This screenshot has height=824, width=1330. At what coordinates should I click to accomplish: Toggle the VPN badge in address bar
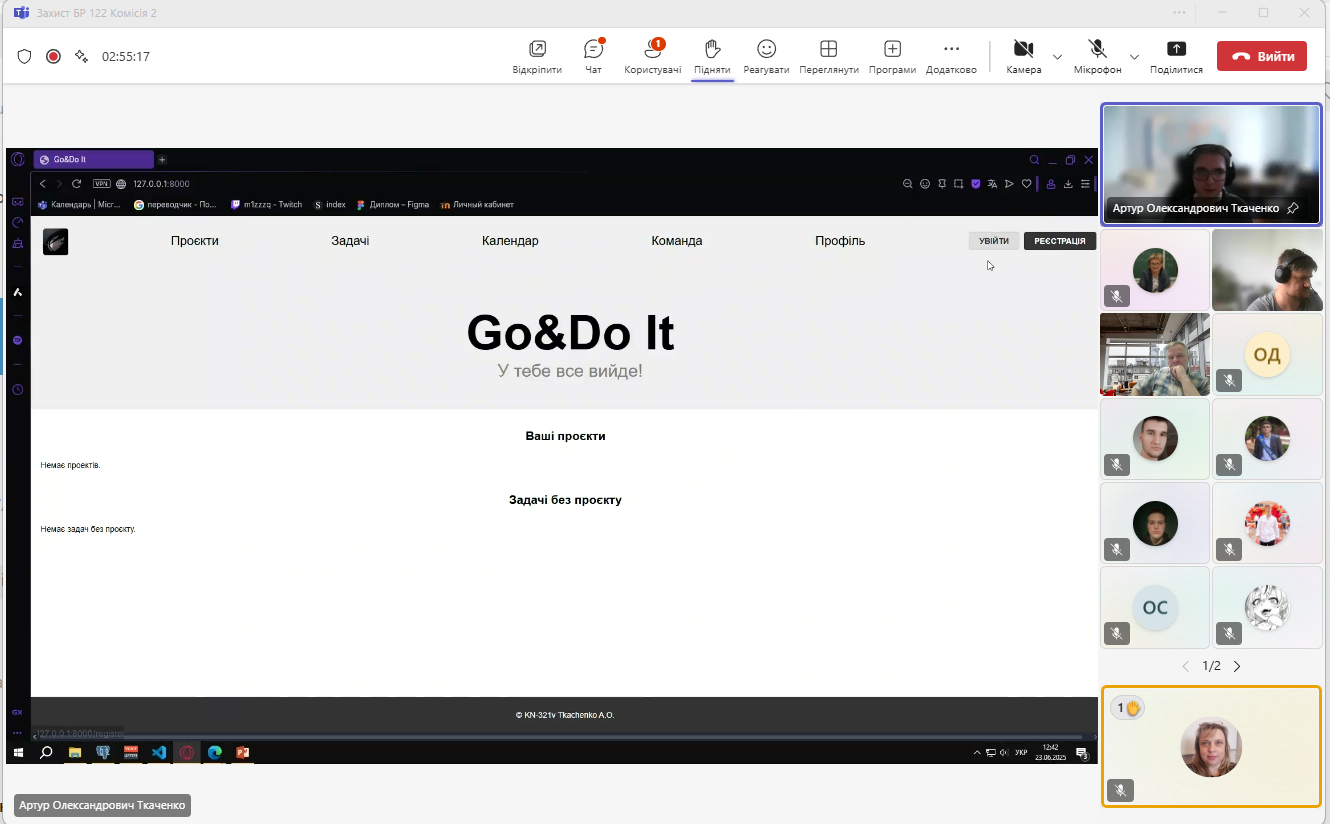(x=101, y=184)
